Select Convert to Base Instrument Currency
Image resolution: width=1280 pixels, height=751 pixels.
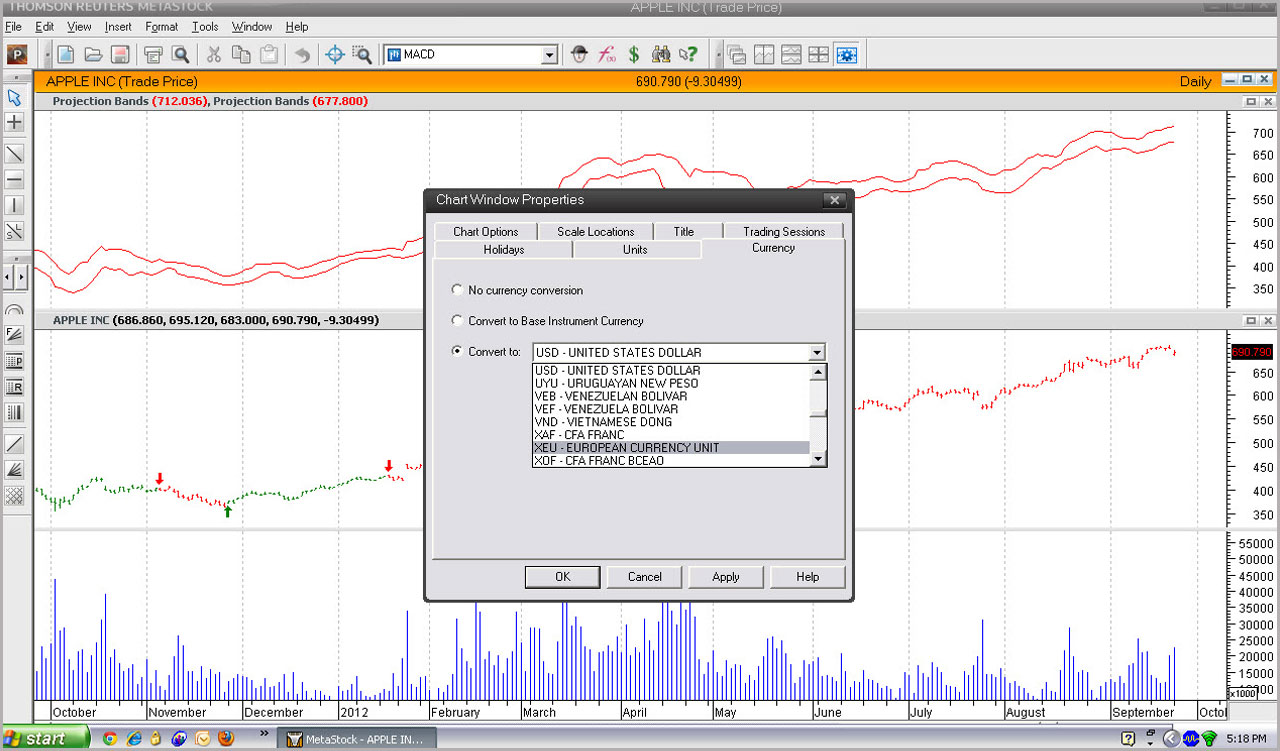click(x=458, y=321)
